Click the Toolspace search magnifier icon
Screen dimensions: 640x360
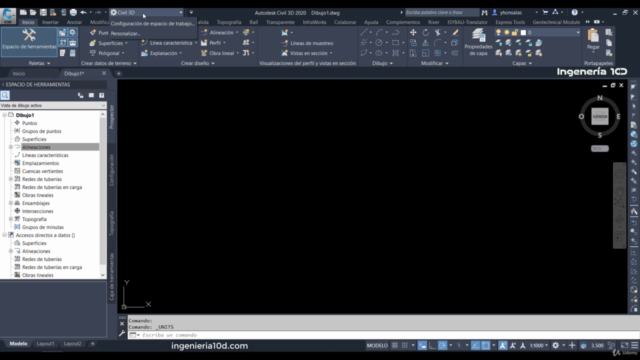pos(5,95)
